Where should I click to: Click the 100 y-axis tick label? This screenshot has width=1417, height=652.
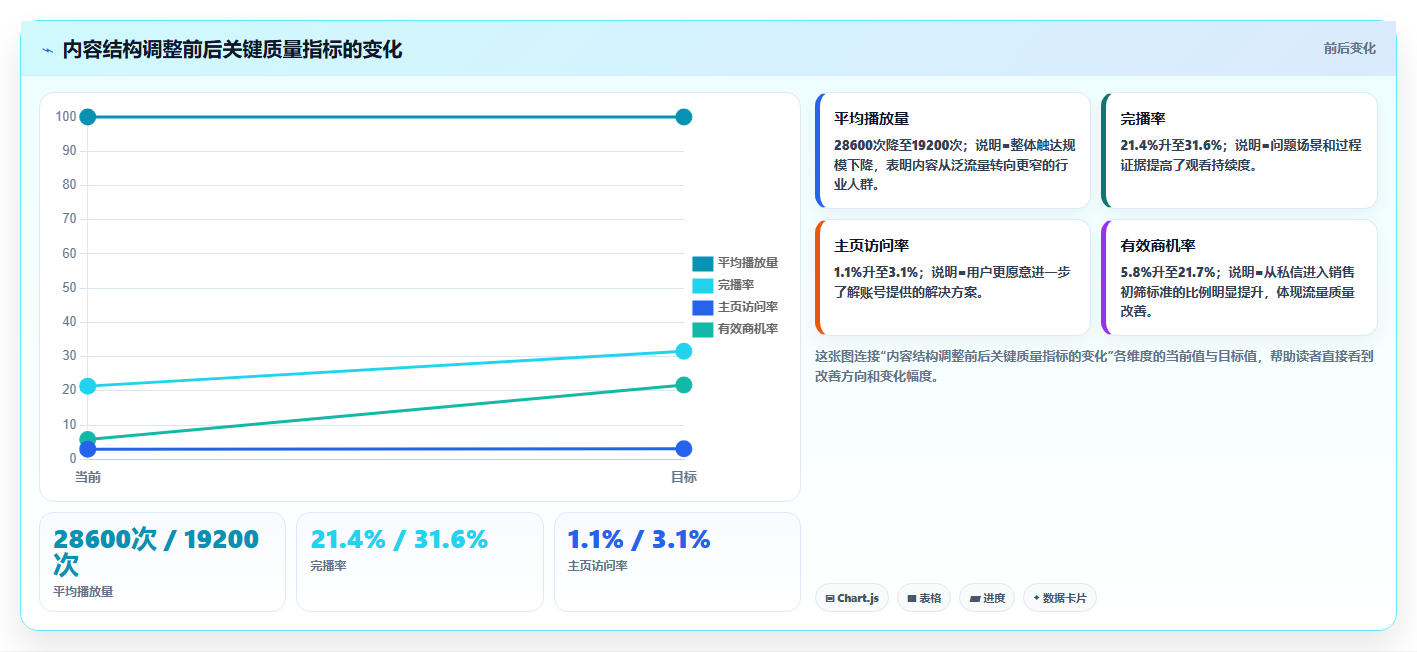point(66,117)
